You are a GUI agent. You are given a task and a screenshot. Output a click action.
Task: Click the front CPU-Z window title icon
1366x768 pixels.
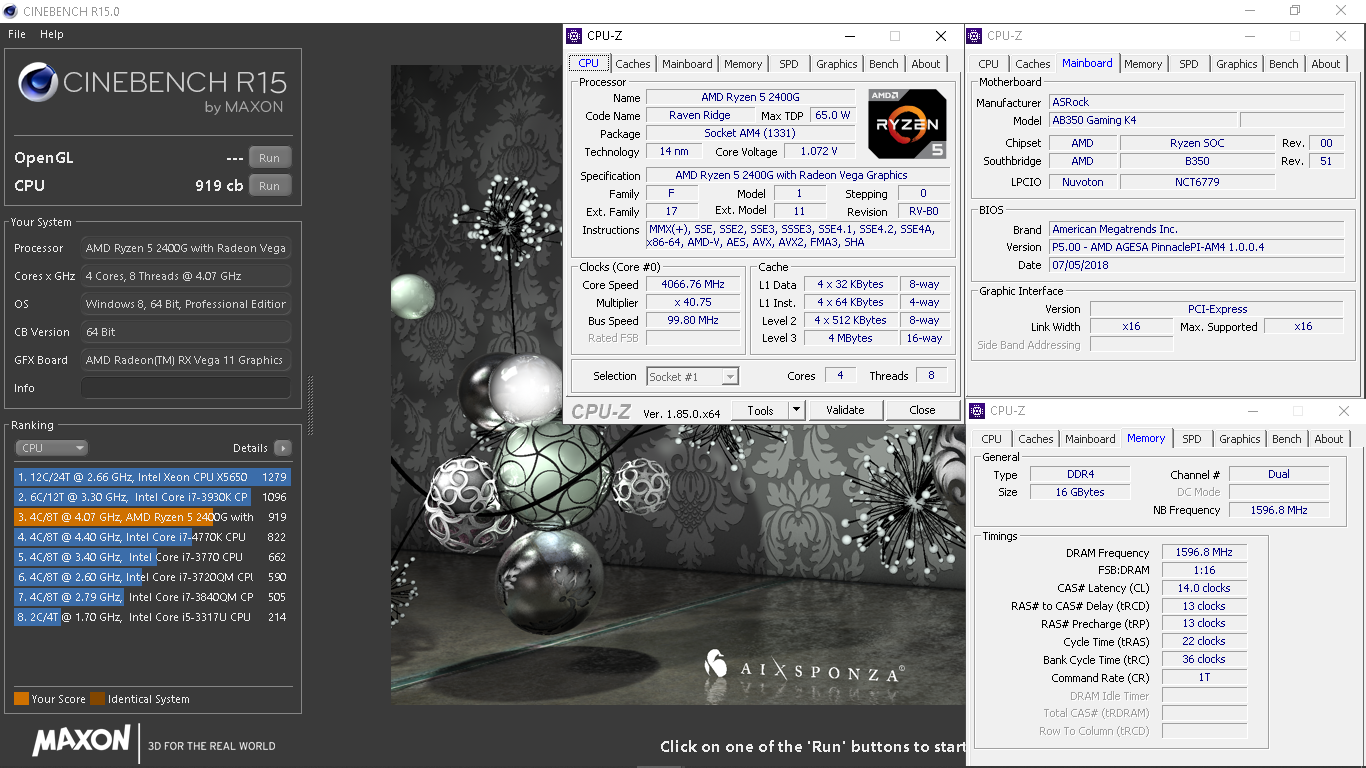[574, 36]
